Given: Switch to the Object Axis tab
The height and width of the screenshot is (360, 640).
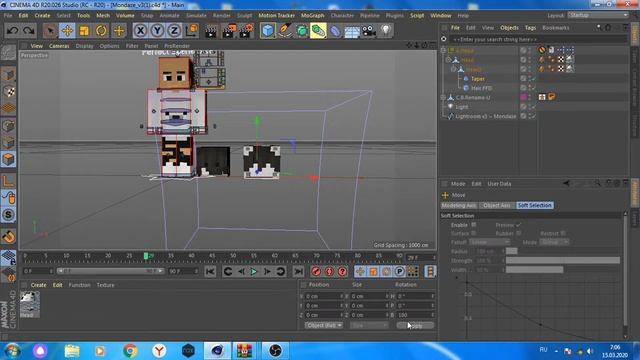Looking at the screenshot, I should (497, 205).
